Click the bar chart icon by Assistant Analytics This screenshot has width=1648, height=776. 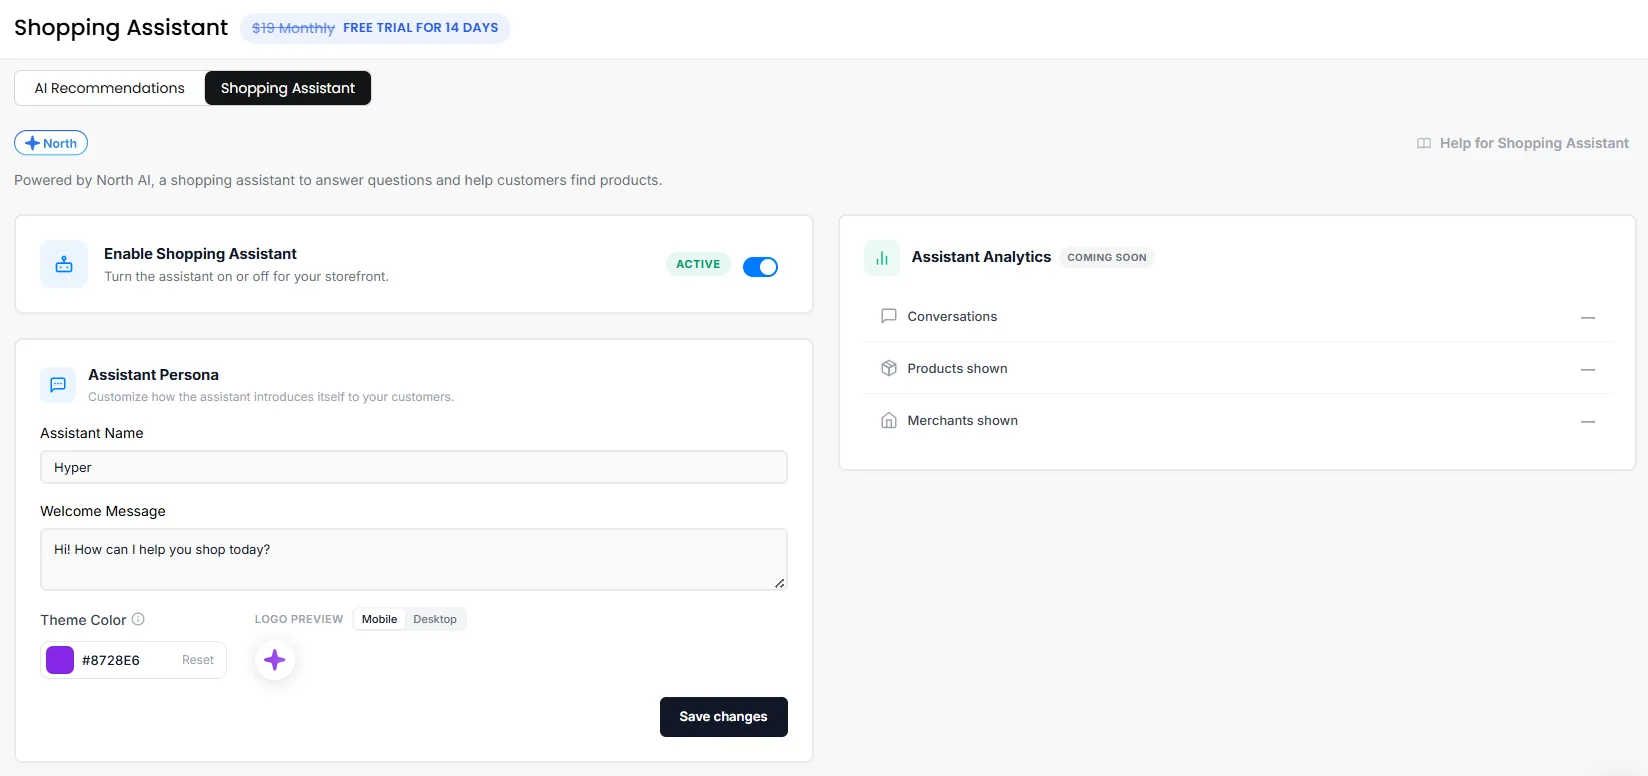click(x=882, y=258)
